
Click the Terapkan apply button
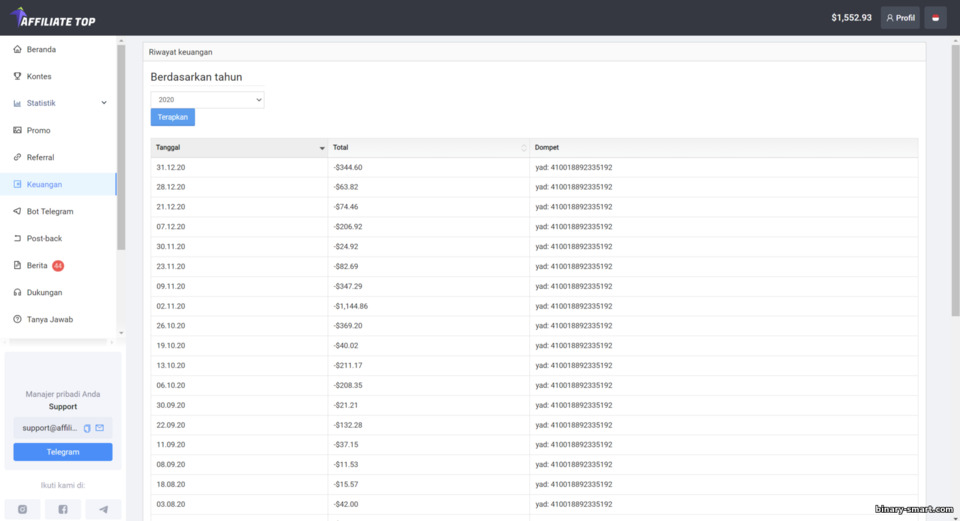click(173, 117)
